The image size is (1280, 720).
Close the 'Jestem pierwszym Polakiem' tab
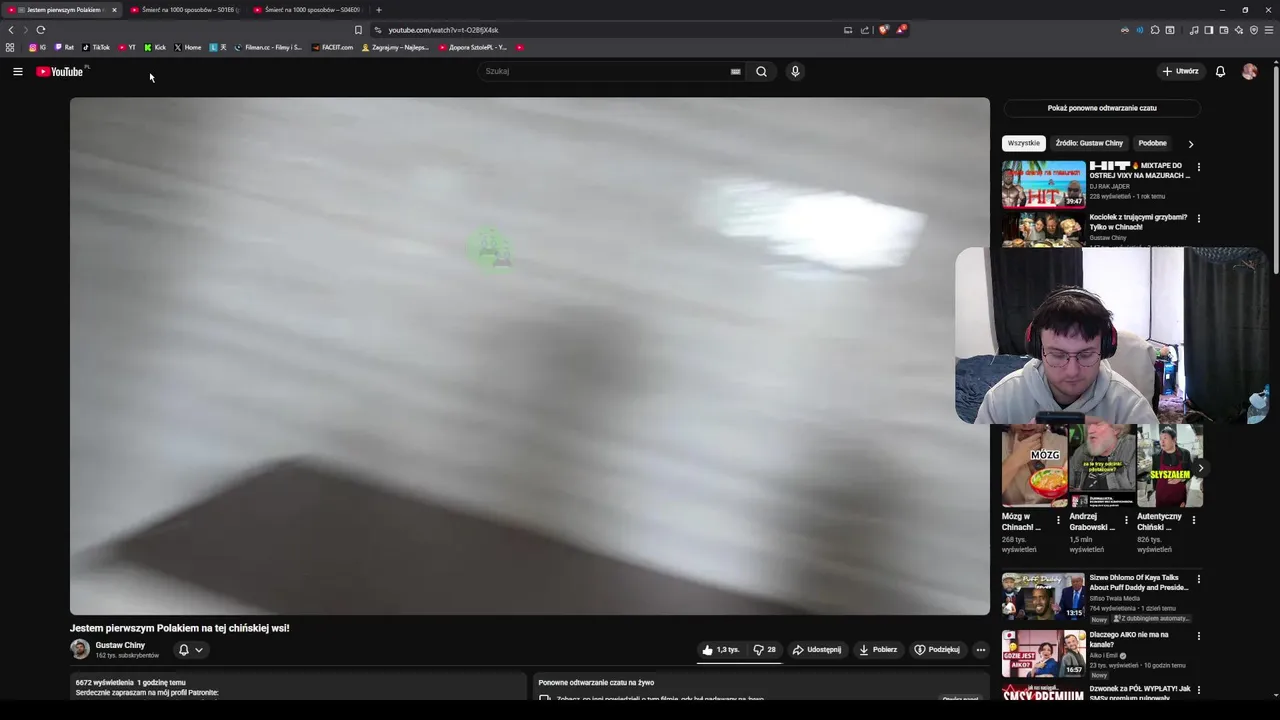click(x=114, y=10)
